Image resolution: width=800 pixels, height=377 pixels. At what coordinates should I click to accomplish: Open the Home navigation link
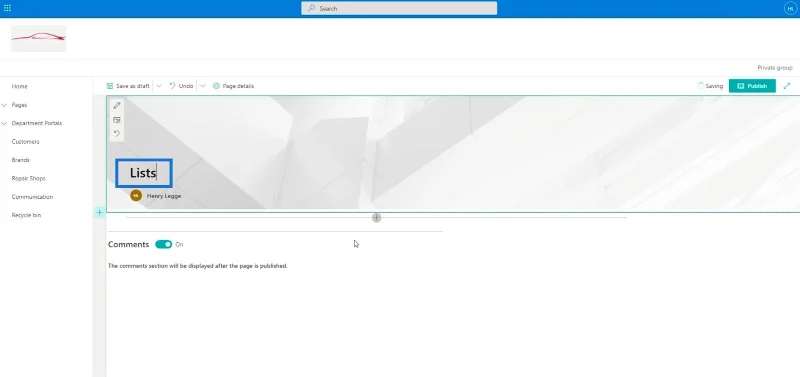pos(19,86)
